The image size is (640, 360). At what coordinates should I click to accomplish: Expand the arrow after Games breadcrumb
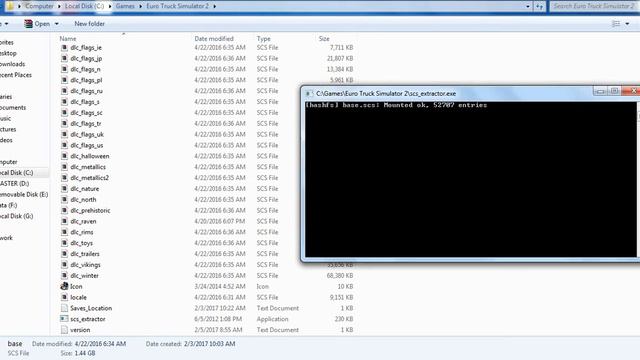140,6
